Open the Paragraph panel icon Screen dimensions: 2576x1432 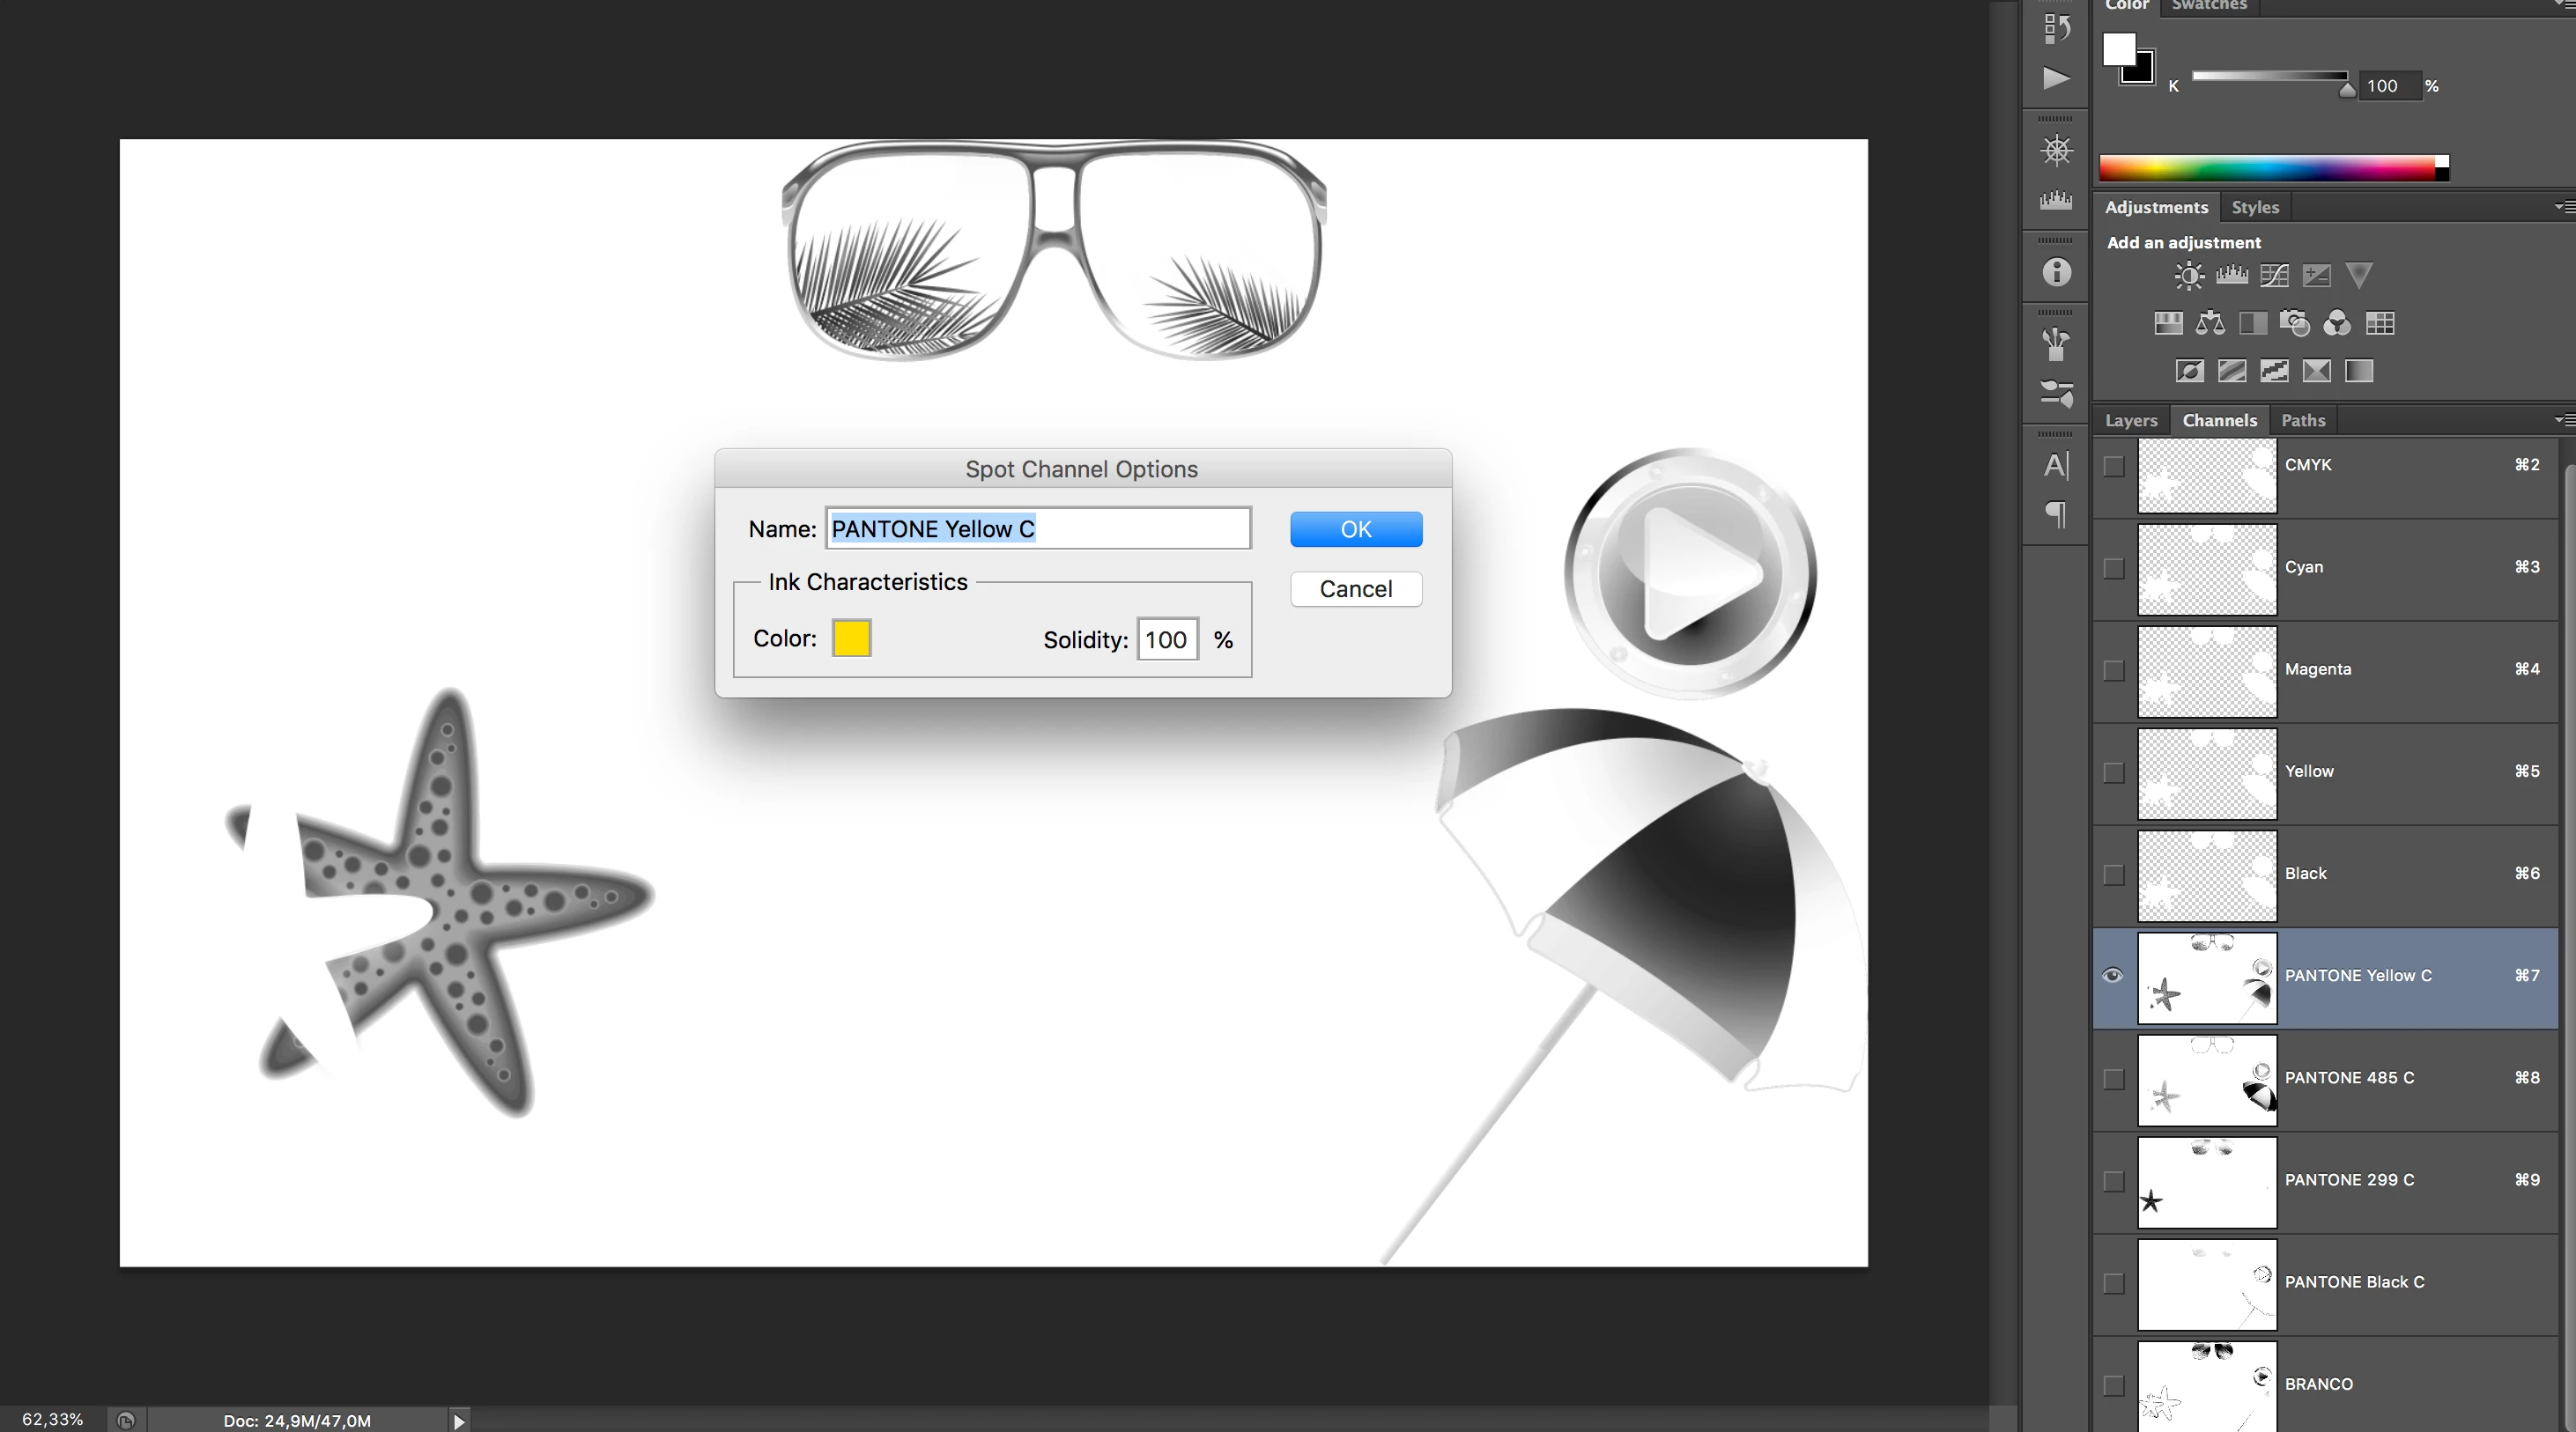(2056, 514)
